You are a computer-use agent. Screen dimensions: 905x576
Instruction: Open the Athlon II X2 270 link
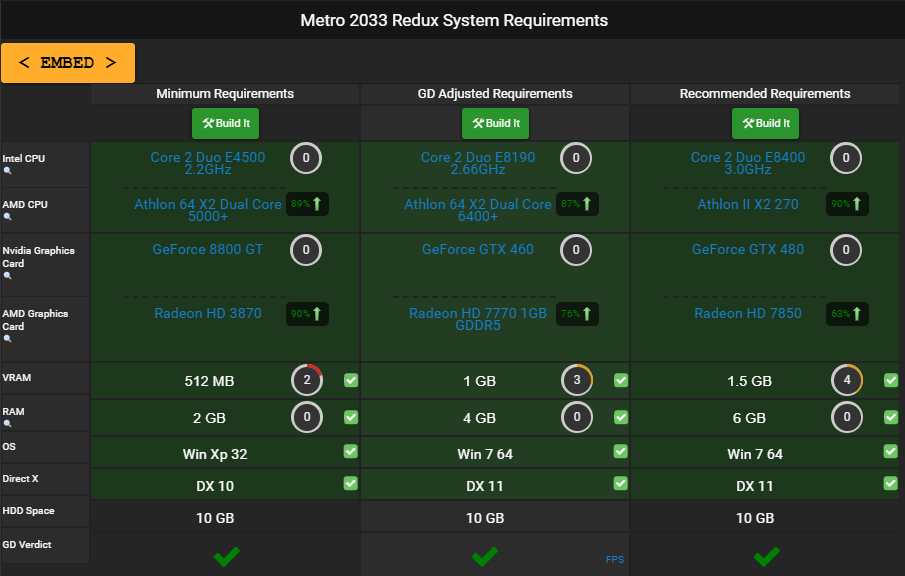tap(748, 204)
